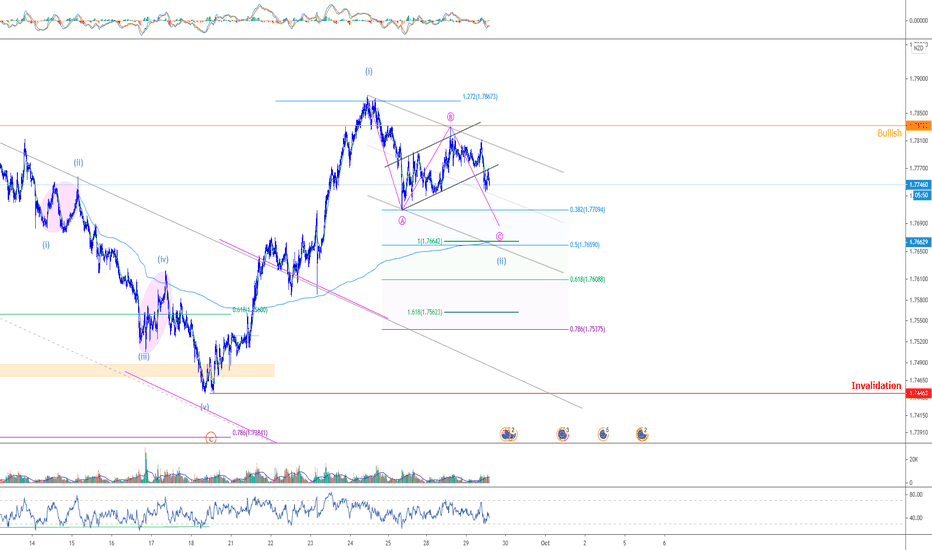This screenshot has height=550, width=932.
Task: Click date 21 on the time axis
Action: [231, 543]
